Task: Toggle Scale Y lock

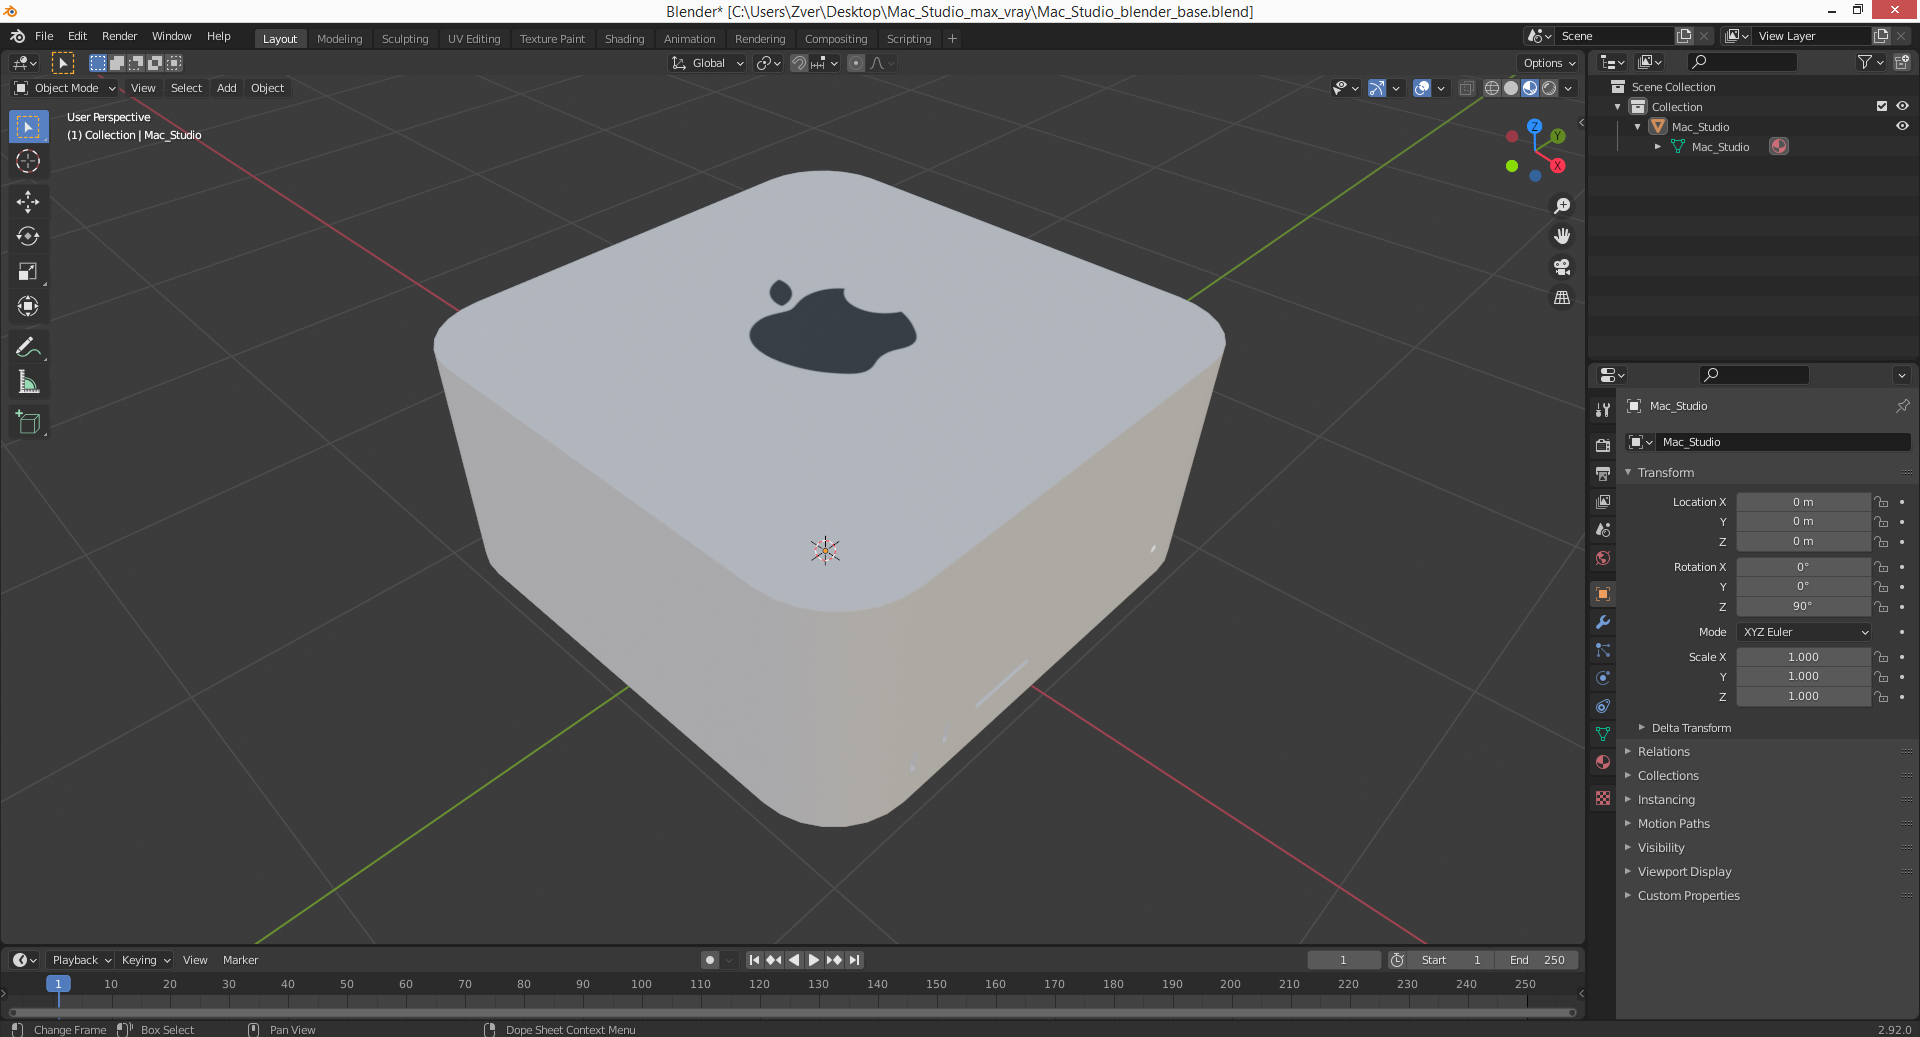Action: (1881, 677)
